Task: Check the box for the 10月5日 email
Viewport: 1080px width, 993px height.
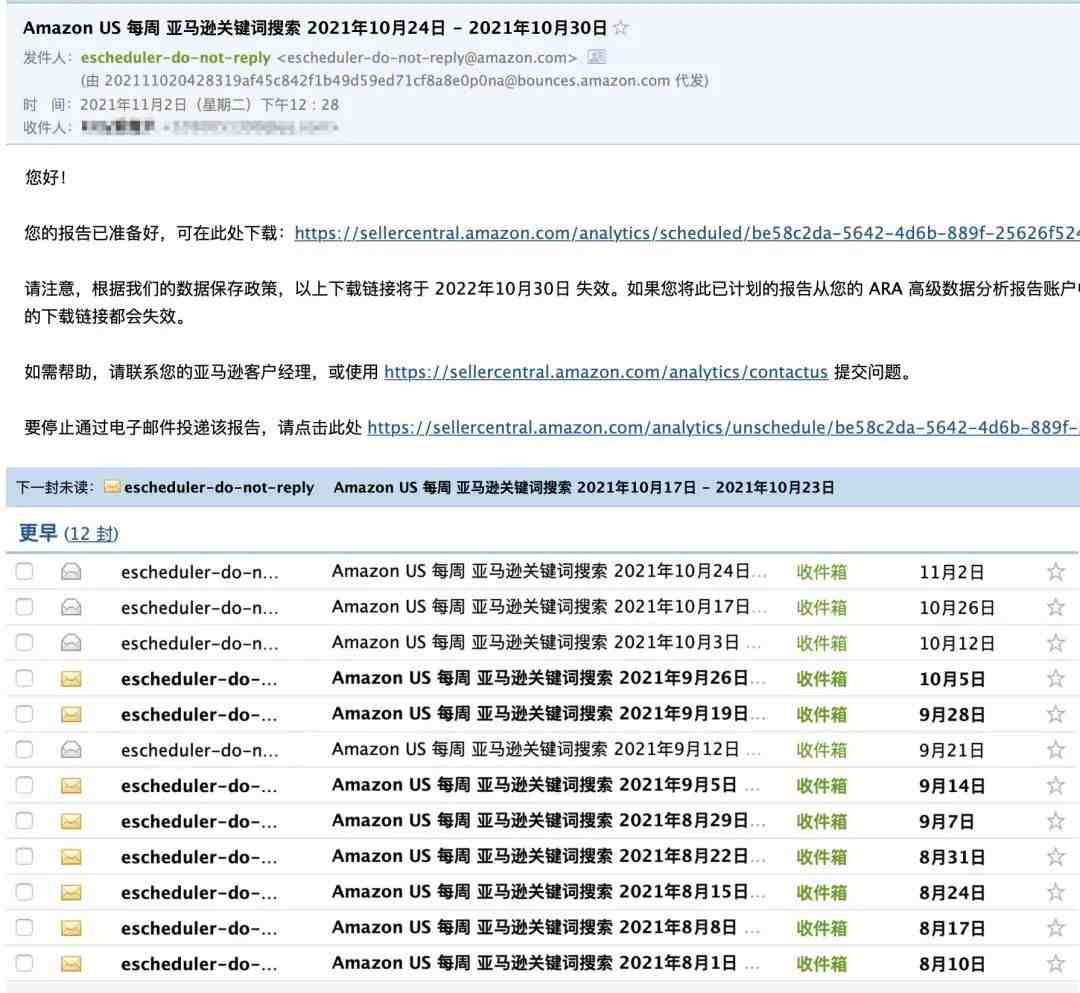Action: coord(24,678)
